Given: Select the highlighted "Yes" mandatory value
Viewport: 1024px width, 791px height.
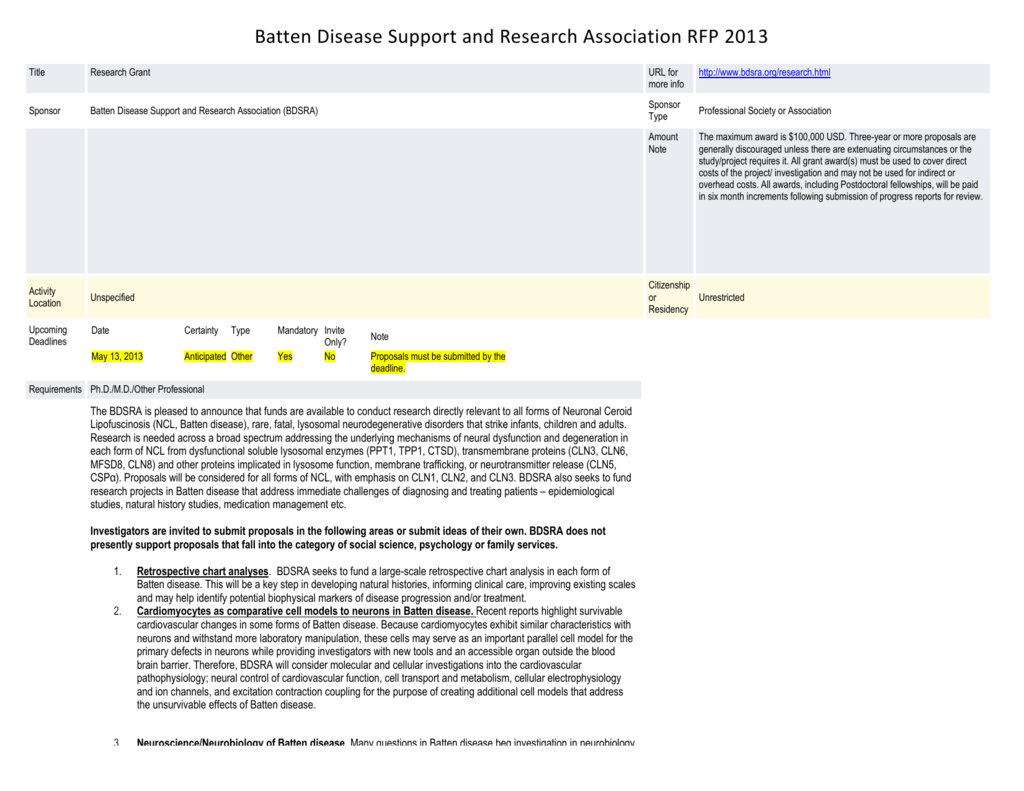Looking at the screenshot, I should point(285,357).
